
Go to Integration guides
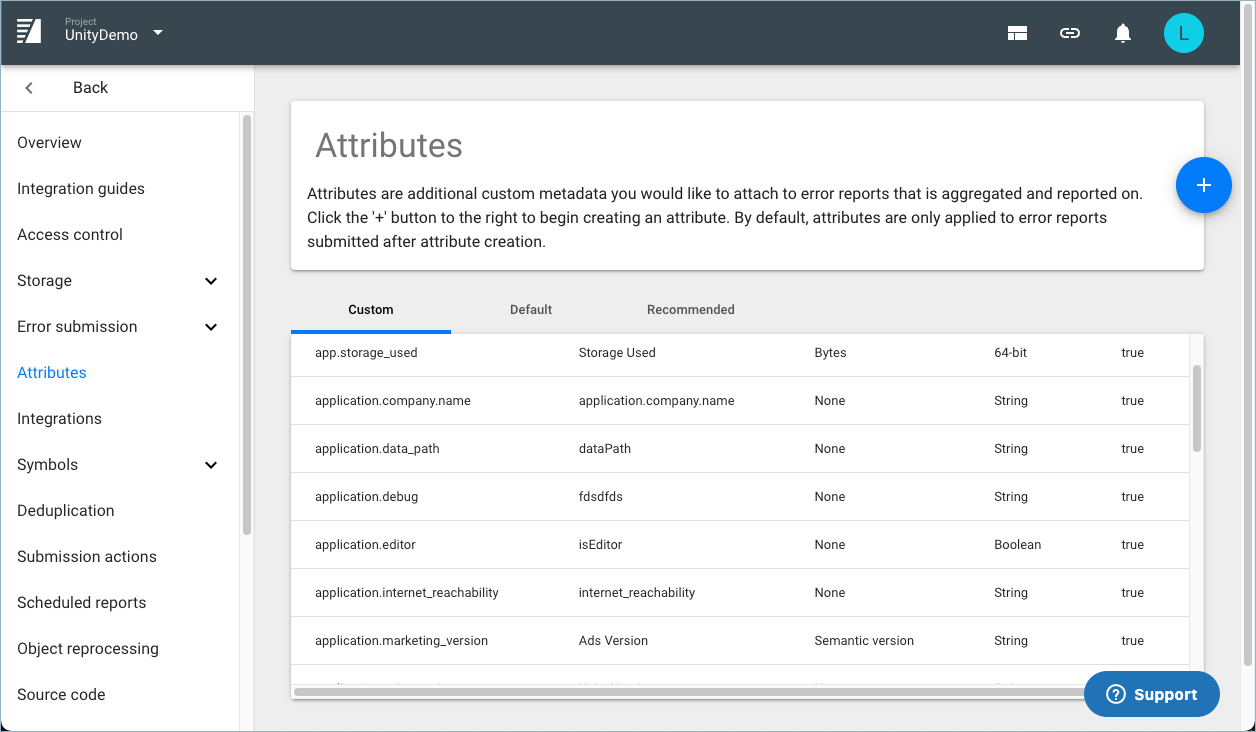[81, 189]
